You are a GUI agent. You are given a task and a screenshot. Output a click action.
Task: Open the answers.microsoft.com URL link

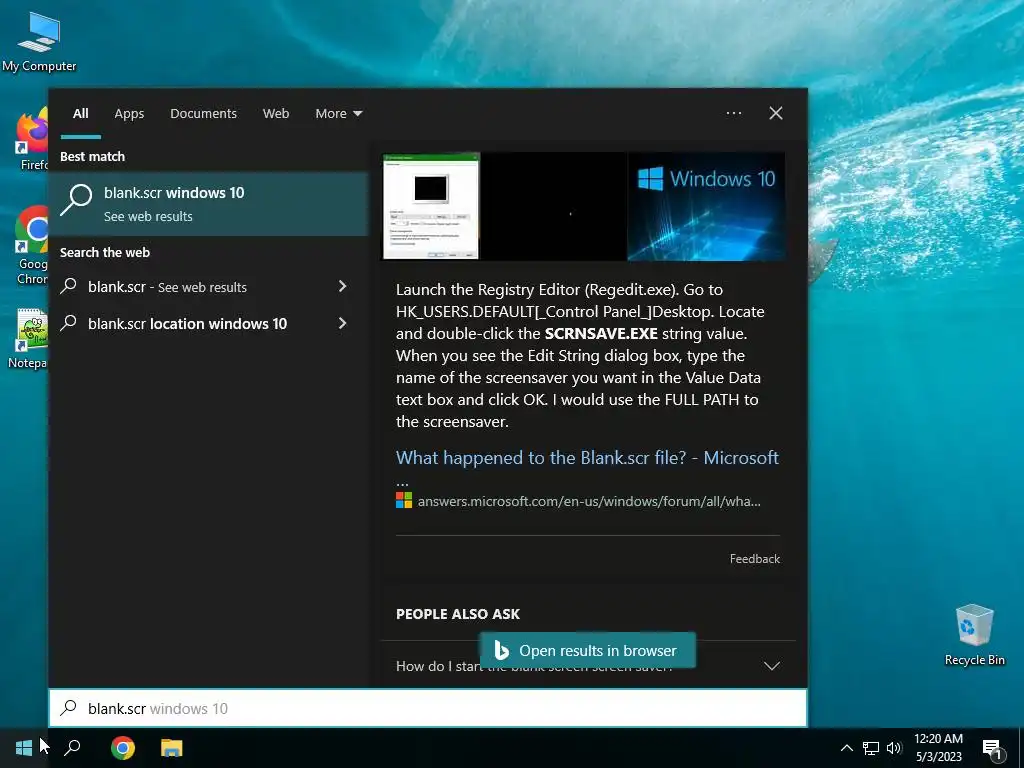pos(588,501)
